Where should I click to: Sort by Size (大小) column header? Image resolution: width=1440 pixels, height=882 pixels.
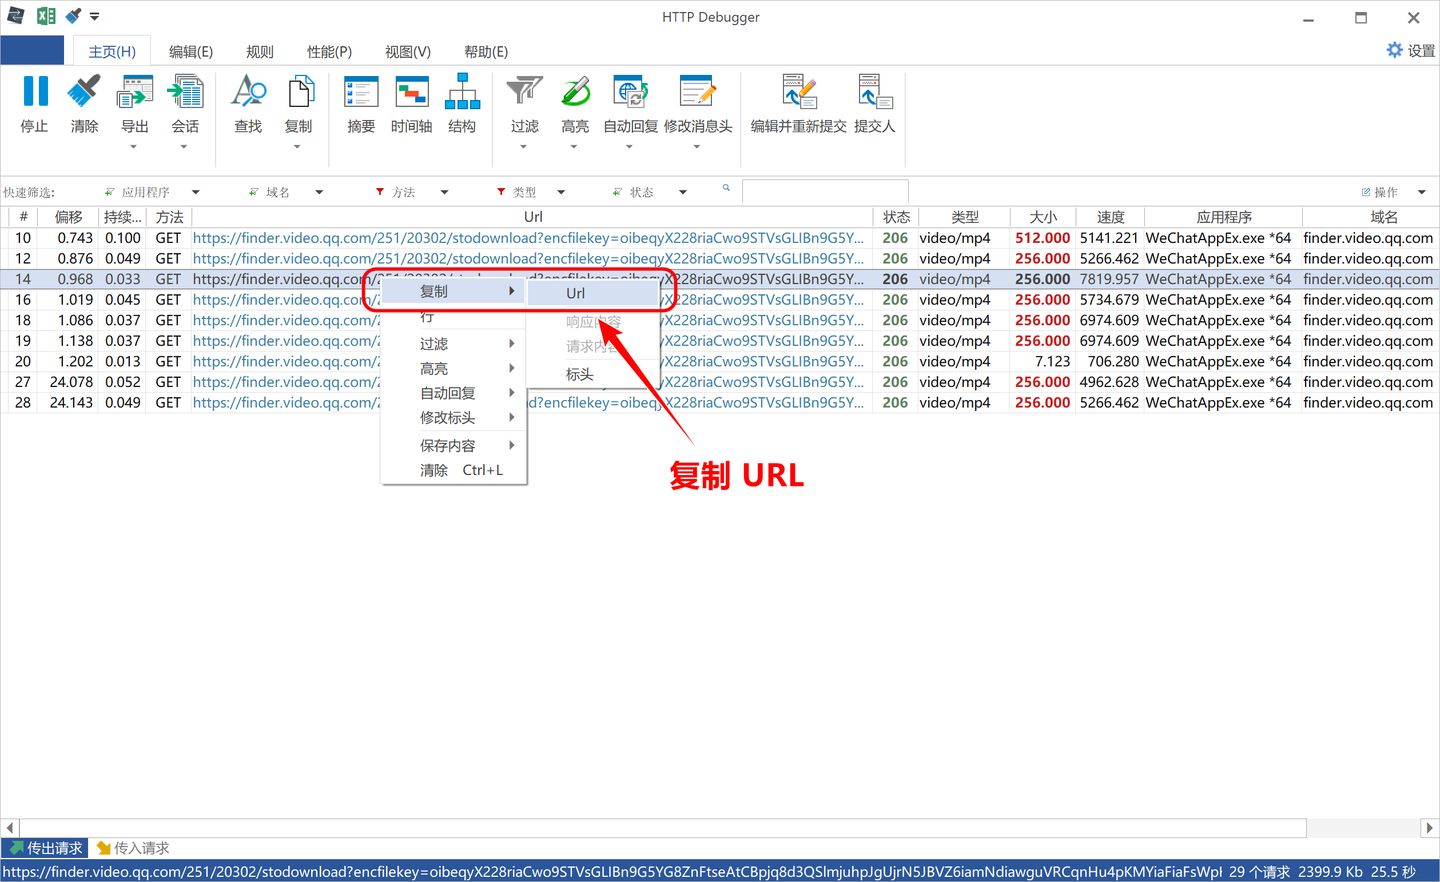pos(1043,217)
